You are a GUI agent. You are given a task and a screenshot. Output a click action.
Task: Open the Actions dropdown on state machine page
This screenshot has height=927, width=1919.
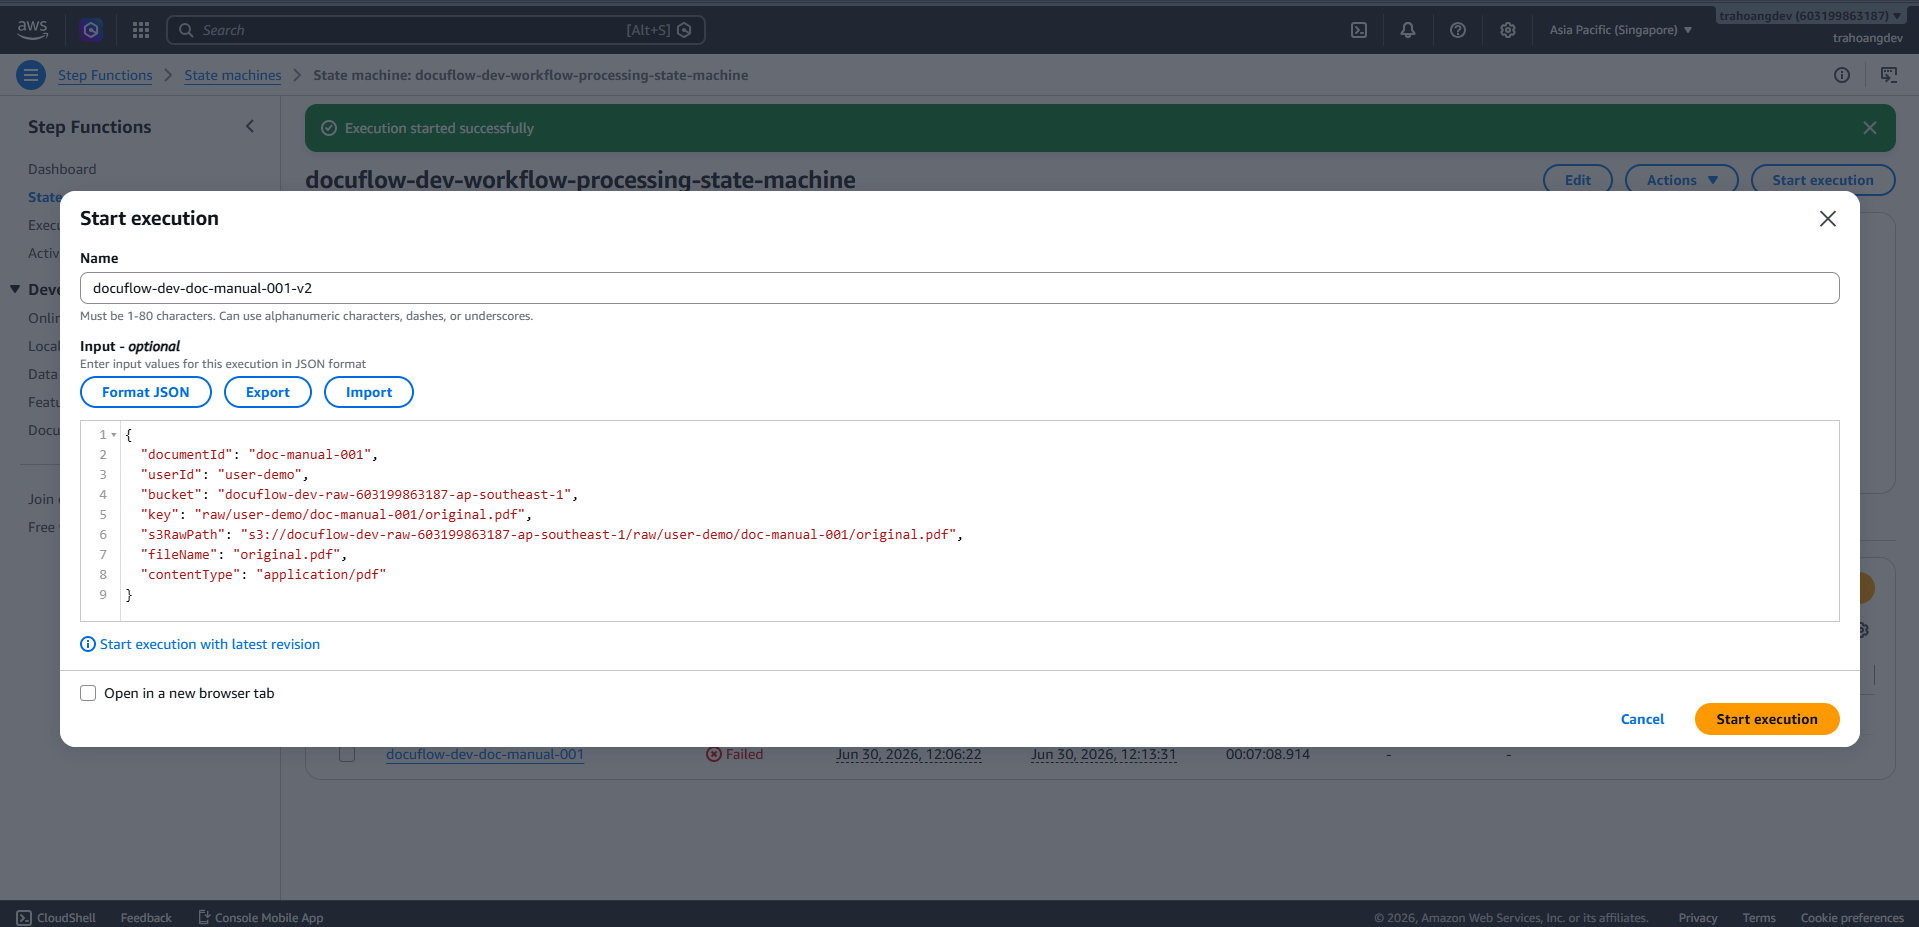click(1682, 180)
